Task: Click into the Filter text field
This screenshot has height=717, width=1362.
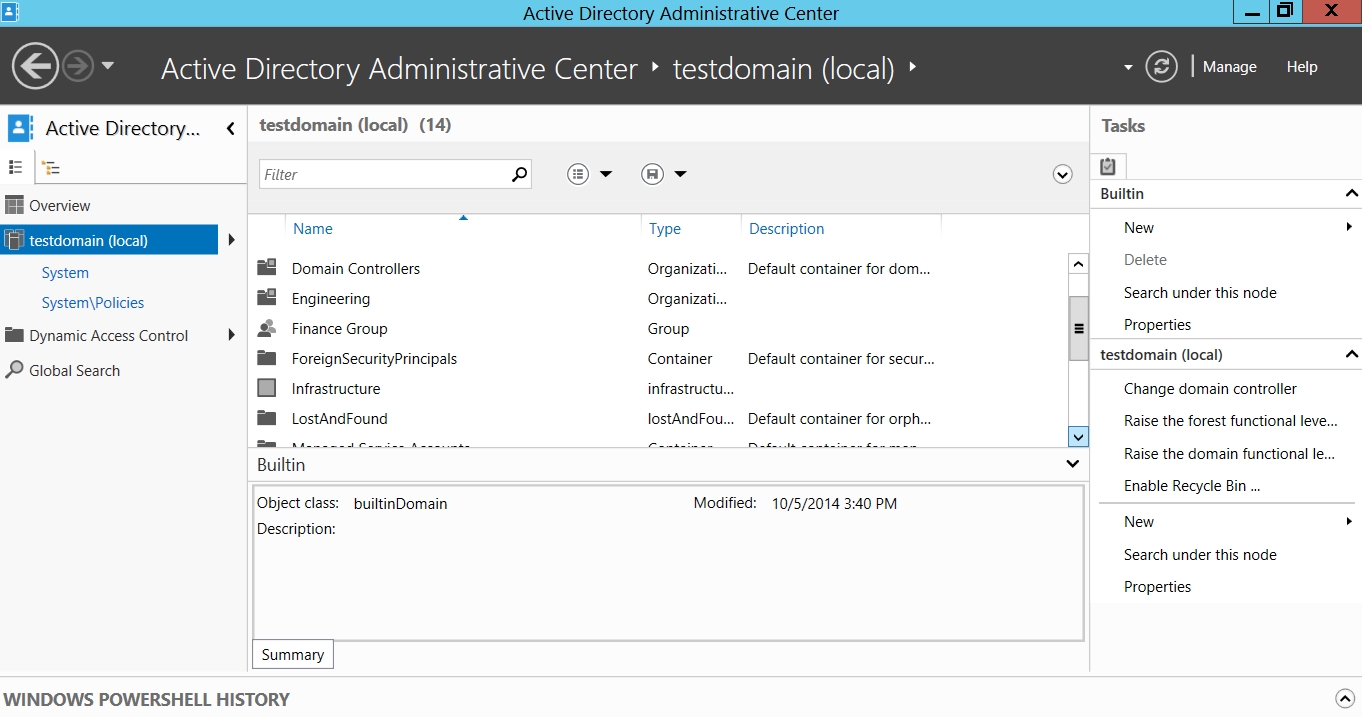Action: pyautogui.click(x=383, y=174)
